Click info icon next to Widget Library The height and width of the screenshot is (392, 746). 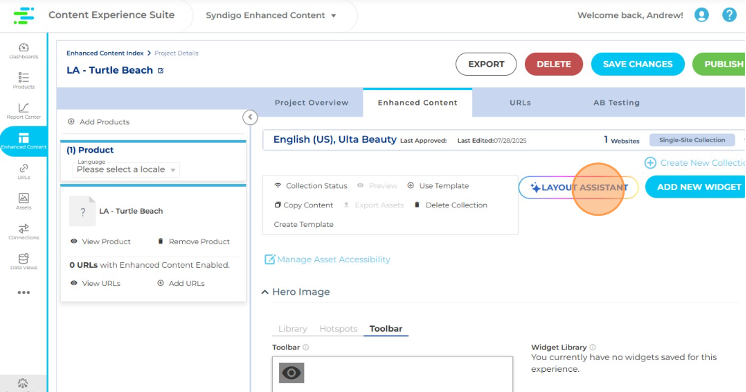592,348
